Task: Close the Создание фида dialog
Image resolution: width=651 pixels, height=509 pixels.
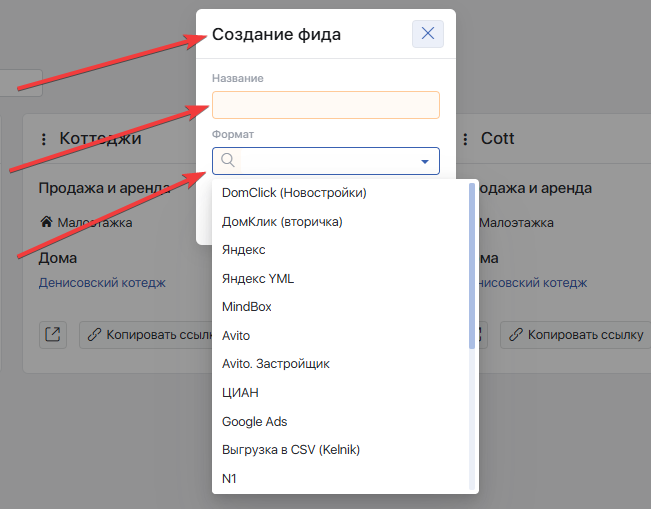Action: pyautogui.click(x=427, y=34)
